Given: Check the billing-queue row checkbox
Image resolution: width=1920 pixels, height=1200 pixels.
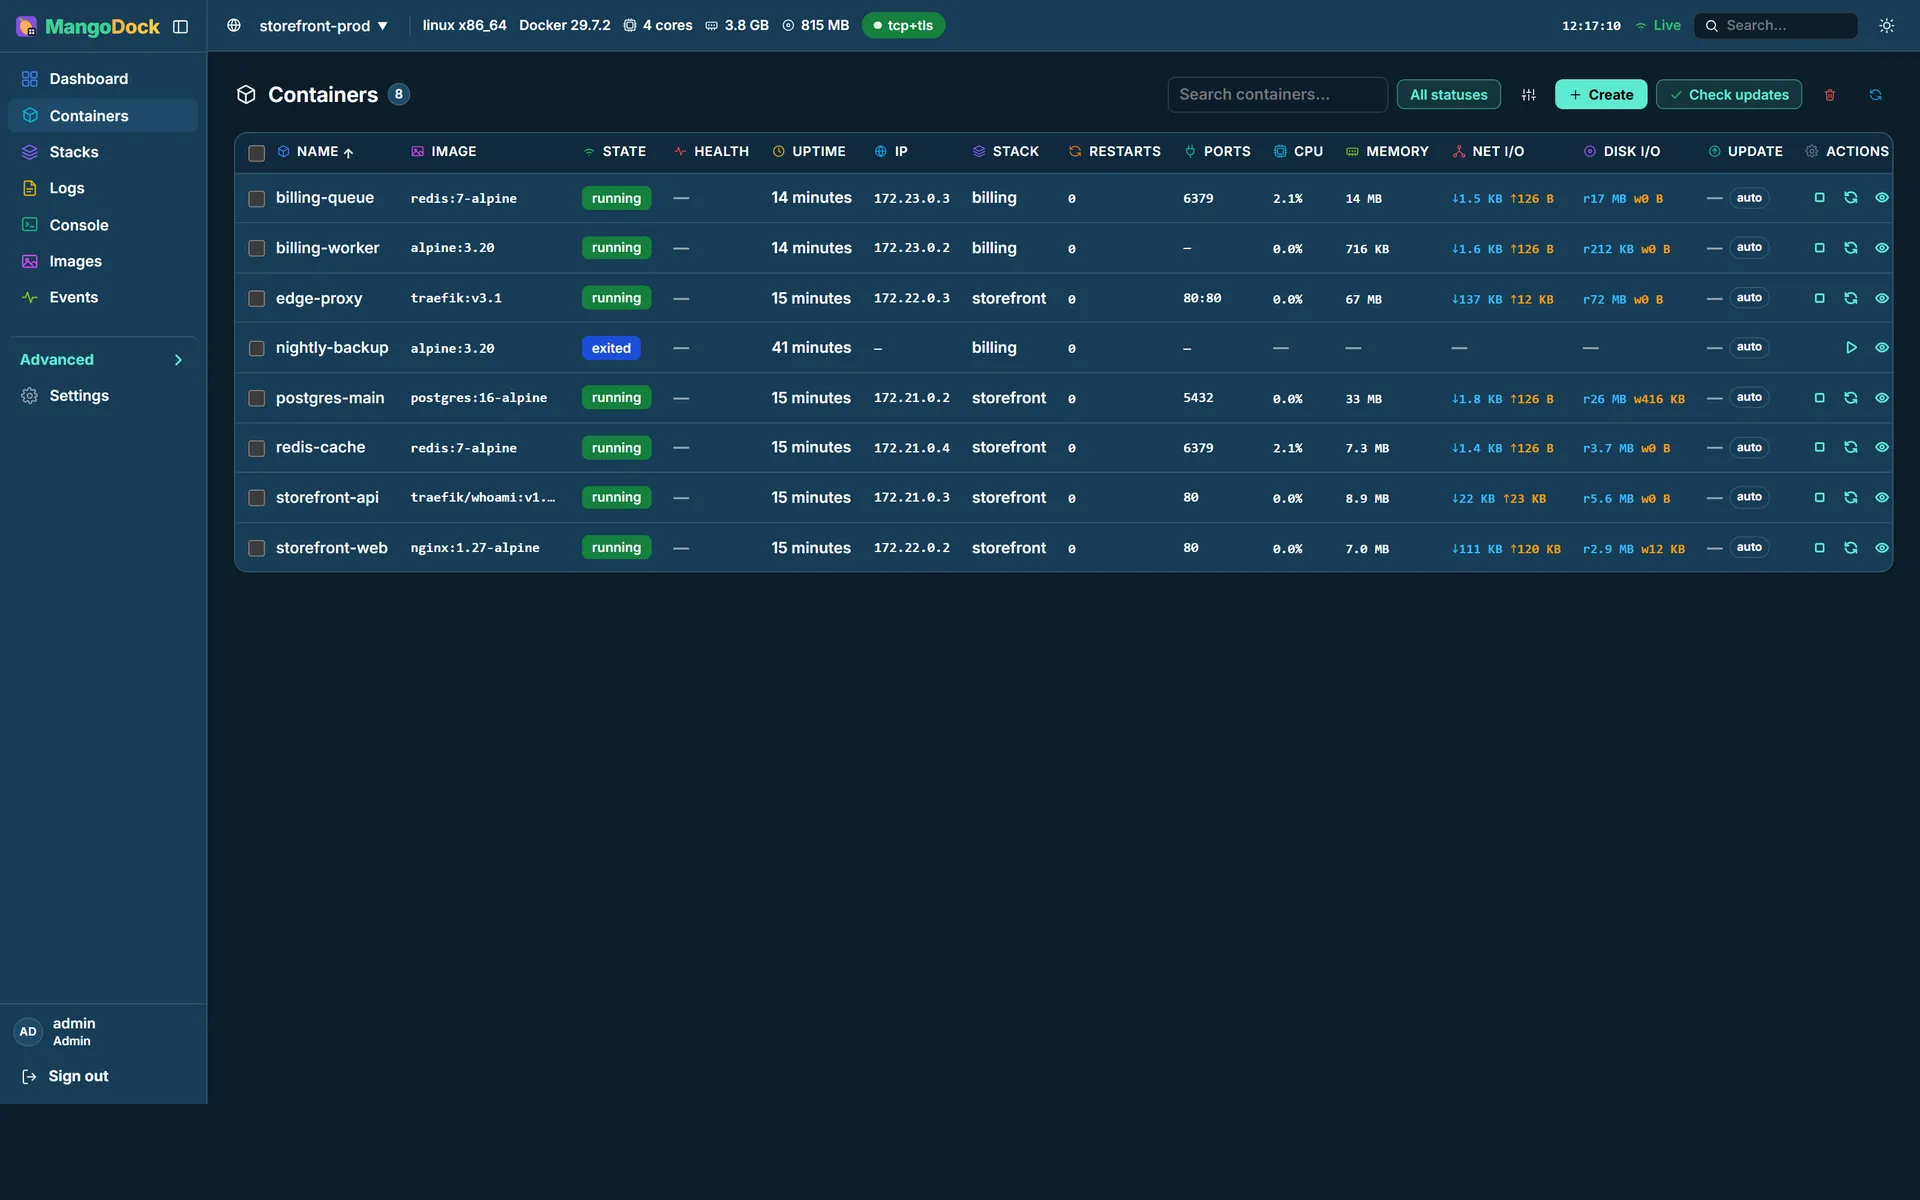Looking at the screenshot, I should pyautogui.click(x=256, y=199).
